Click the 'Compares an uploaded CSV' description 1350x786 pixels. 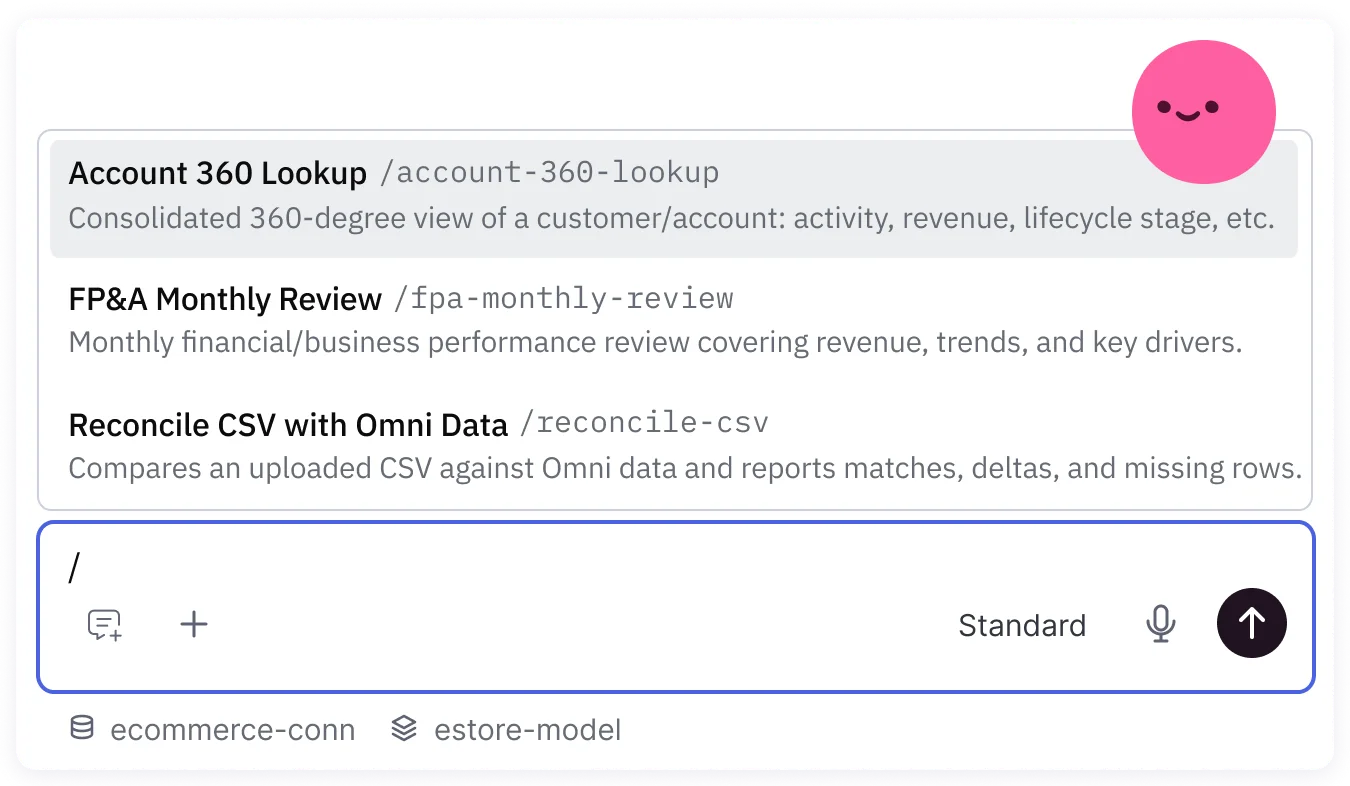point(685,468)
